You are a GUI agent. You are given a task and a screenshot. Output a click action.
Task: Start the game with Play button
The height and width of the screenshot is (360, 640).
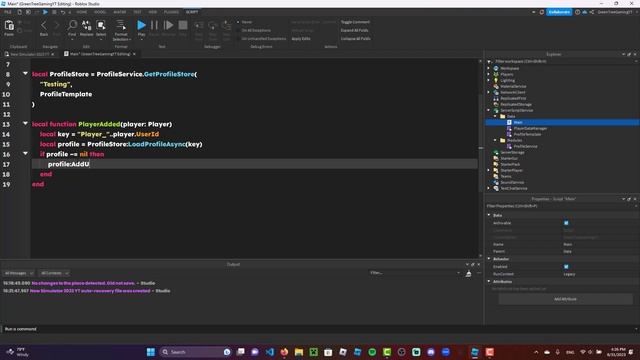coord(141,25)
